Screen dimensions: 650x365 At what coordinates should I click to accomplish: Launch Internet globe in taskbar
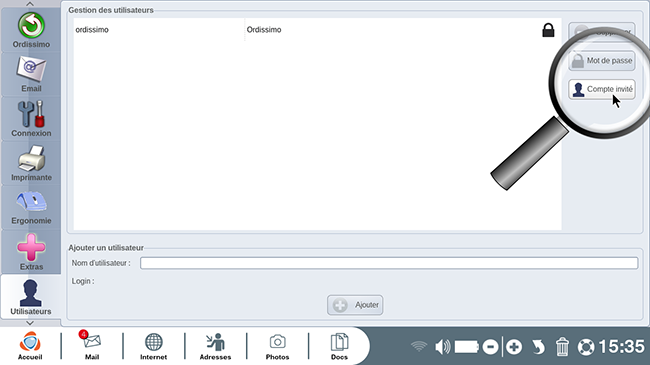(x=153, y=346)
